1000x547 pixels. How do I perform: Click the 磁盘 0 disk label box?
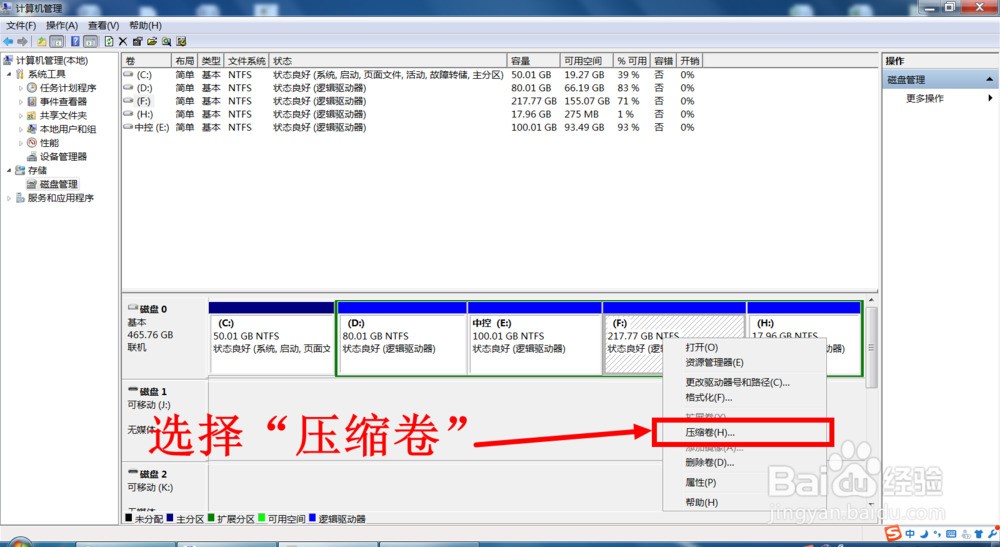pos(165,338)
